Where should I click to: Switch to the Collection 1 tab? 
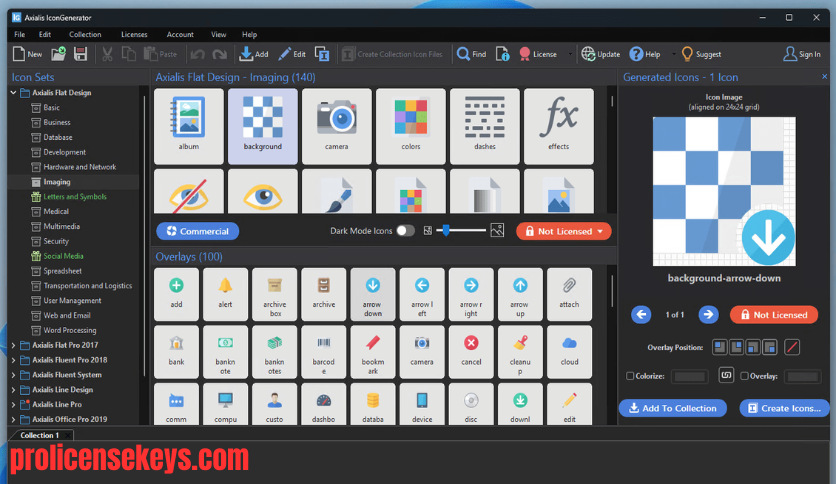click(x=39, y=435)
